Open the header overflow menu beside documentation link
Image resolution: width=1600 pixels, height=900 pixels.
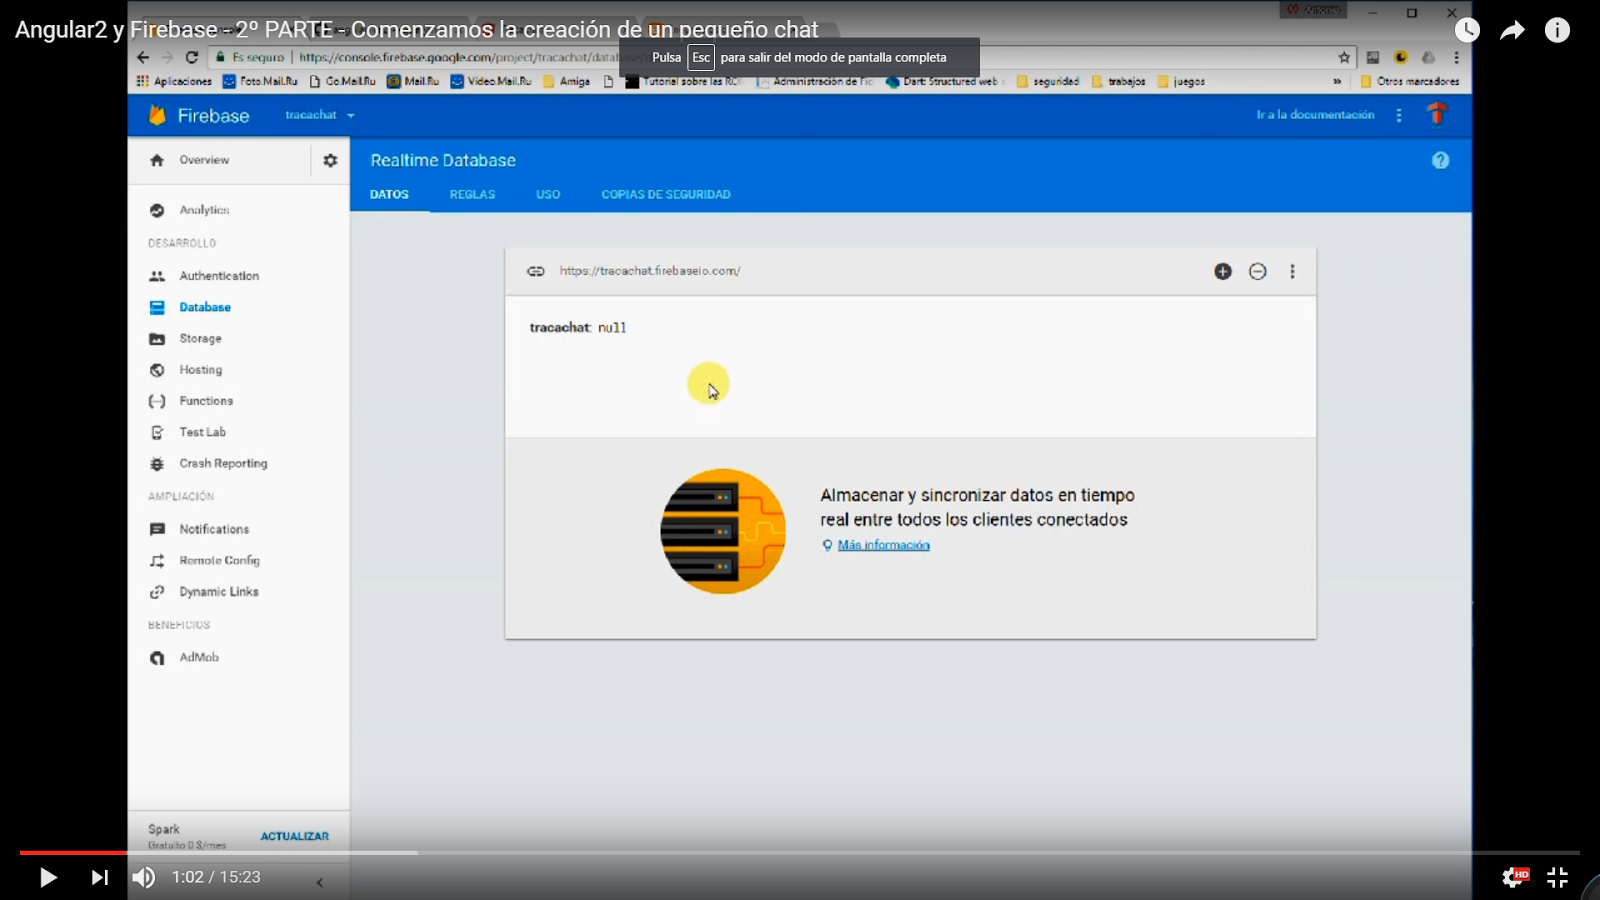[x=1399, y=115]
